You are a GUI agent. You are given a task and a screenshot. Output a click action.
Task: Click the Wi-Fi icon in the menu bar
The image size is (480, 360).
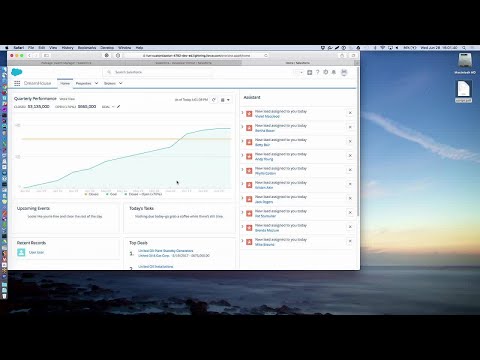[x=383, y=48]
